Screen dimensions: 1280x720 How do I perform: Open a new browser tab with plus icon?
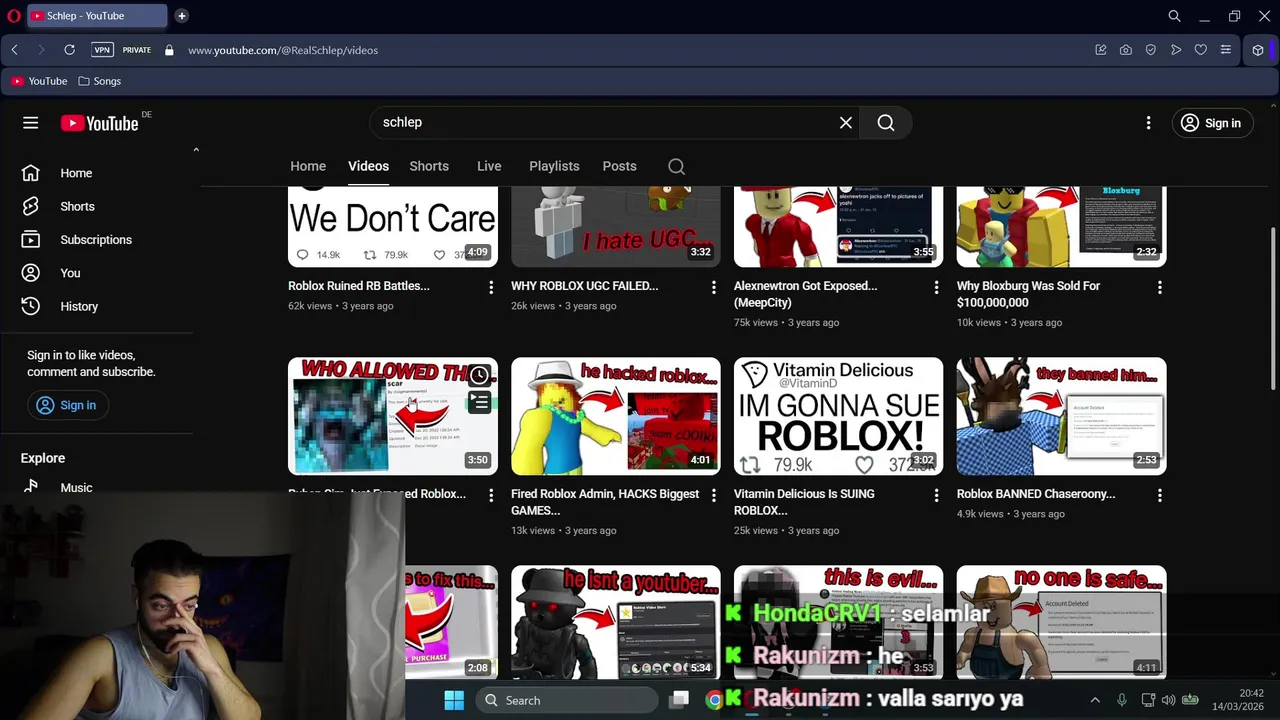pos(181,16)
